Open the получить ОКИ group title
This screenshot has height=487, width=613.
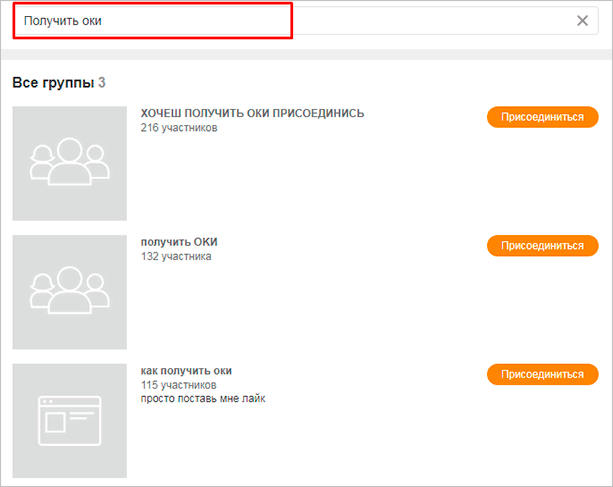click(x=179, y=242)
